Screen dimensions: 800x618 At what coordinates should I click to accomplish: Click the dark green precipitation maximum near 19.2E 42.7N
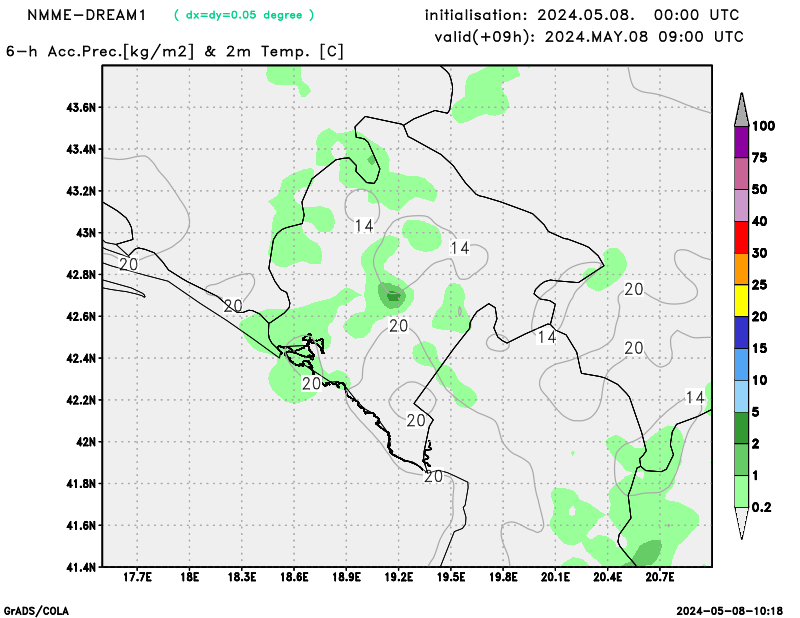(x=392, y=296)
